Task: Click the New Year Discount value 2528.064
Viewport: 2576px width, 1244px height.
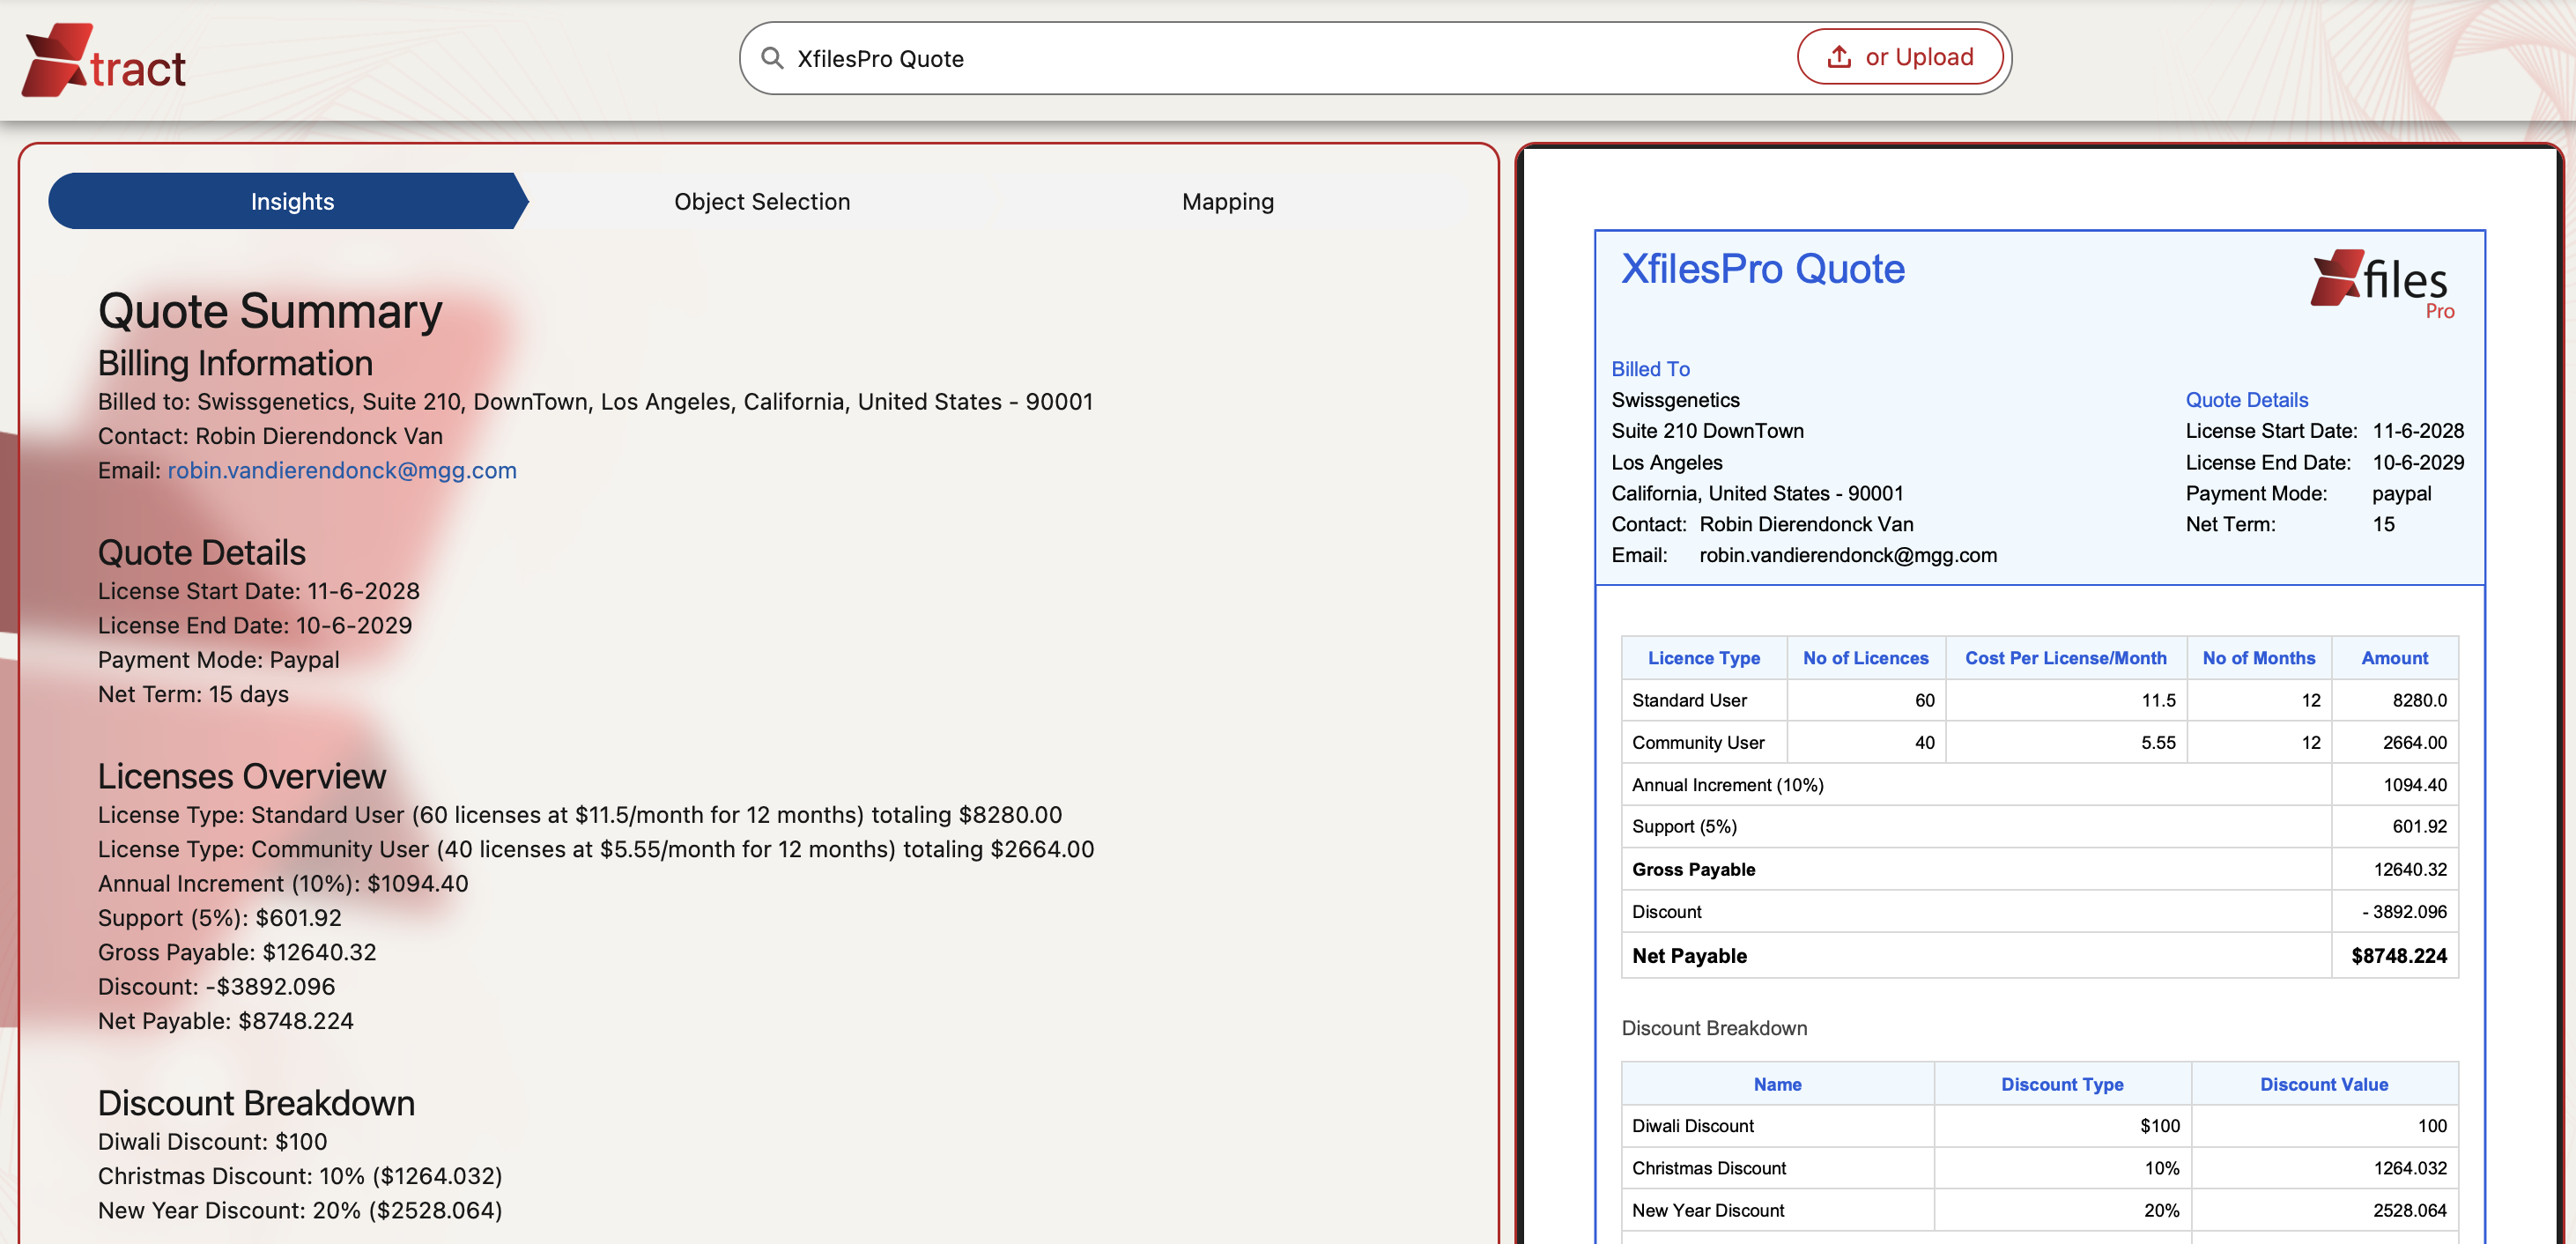Action: click(x=2410, y=1211)
